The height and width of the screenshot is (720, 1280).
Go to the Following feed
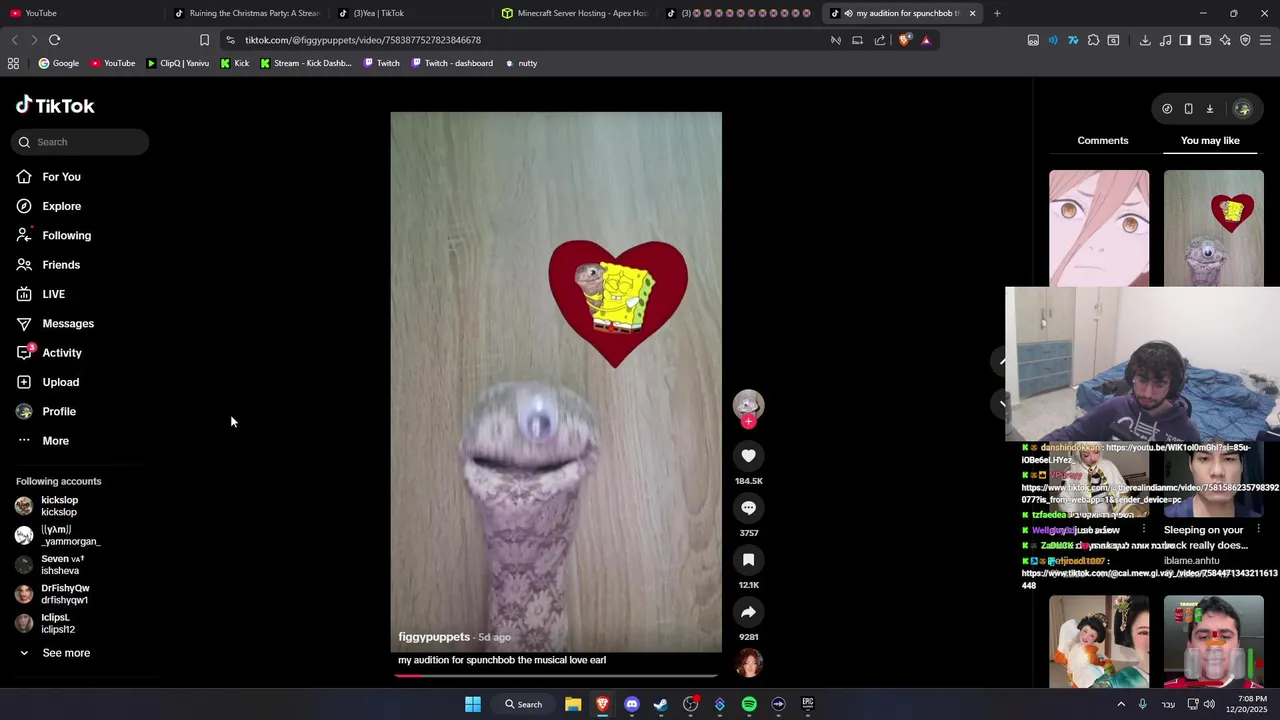[x=53, y=235]
